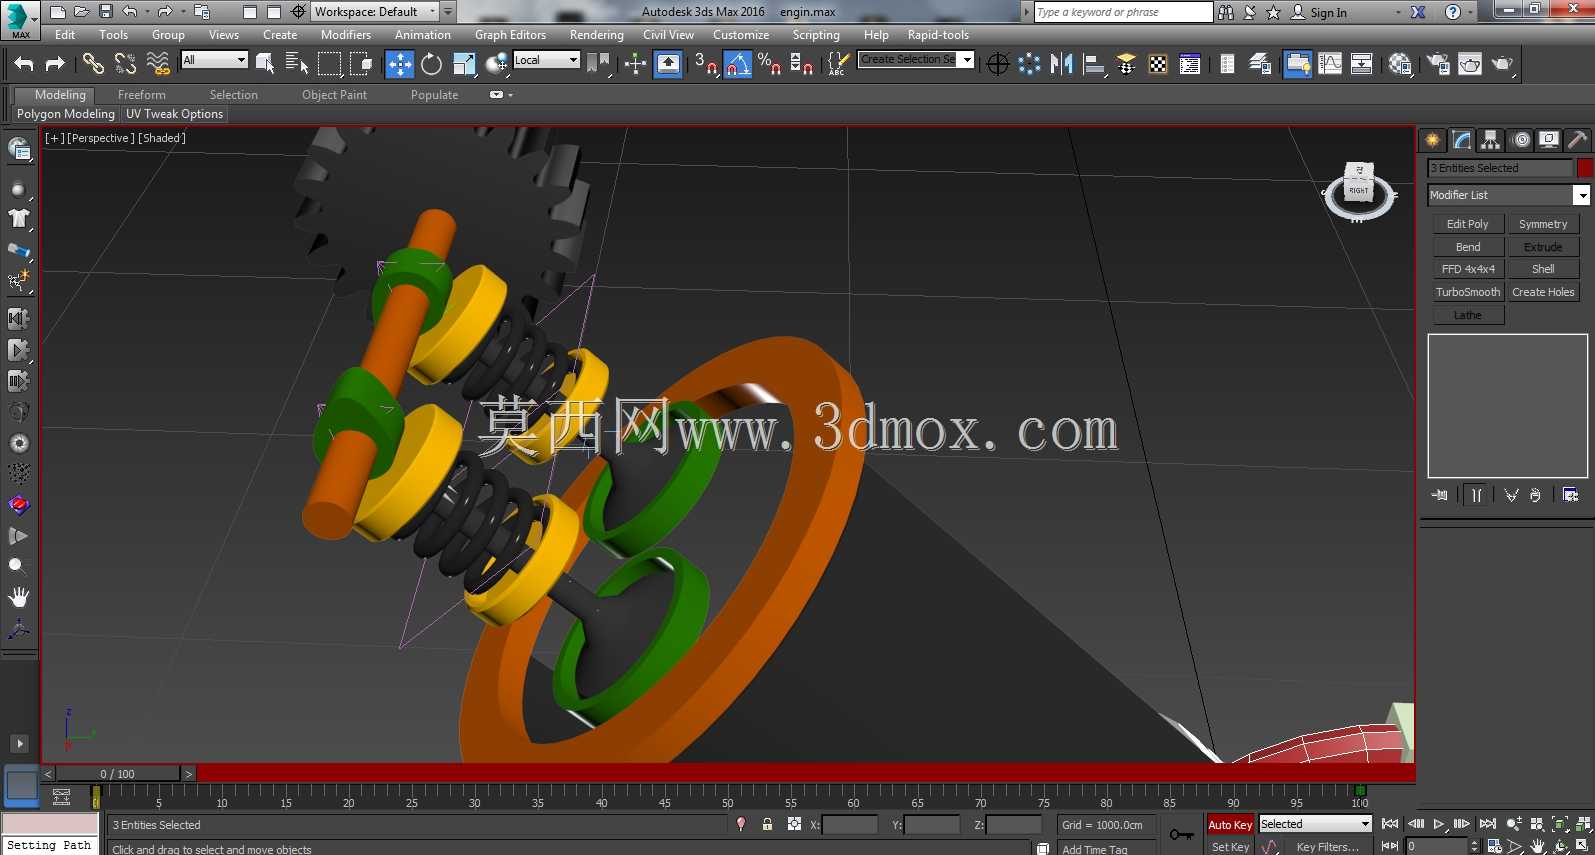The image size is (1595, 855).
Task: Apply the TurboSmooth modifier
Action: coord(1468,292)
